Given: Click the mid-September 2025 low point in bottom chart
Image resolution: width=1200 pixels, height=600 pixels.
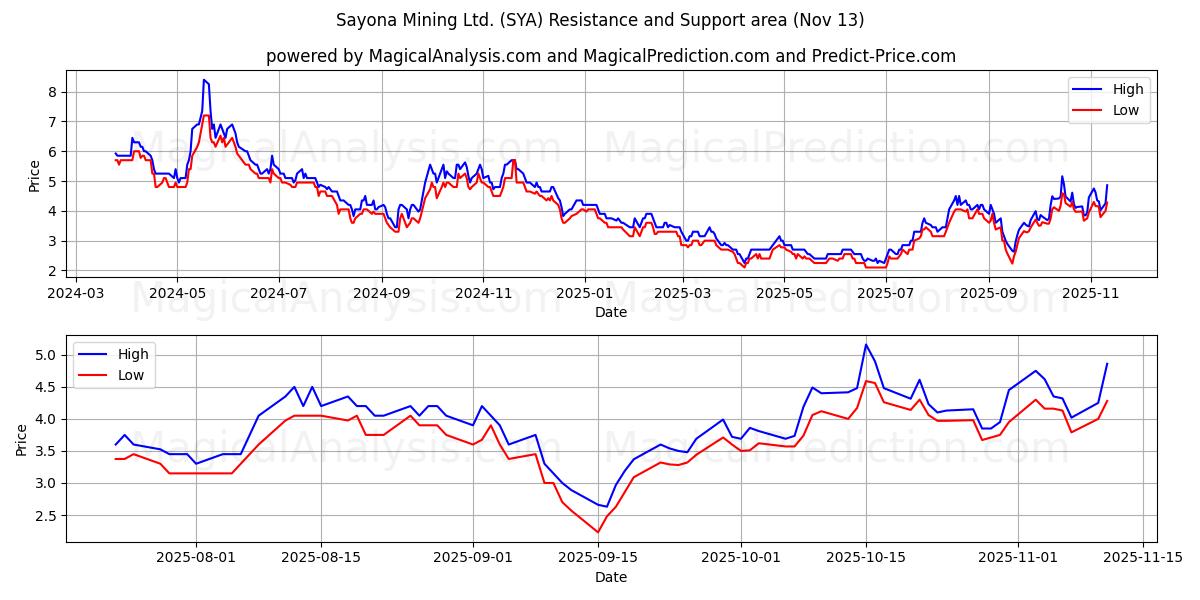Looking at the screenshot, I should [x=598, y=532].
